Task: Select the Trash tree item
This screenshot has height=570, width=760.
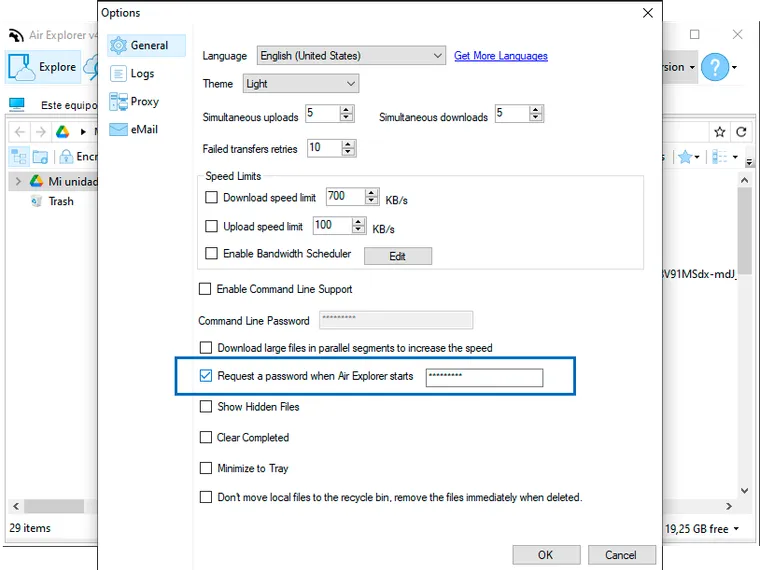Action: (61, 202)
